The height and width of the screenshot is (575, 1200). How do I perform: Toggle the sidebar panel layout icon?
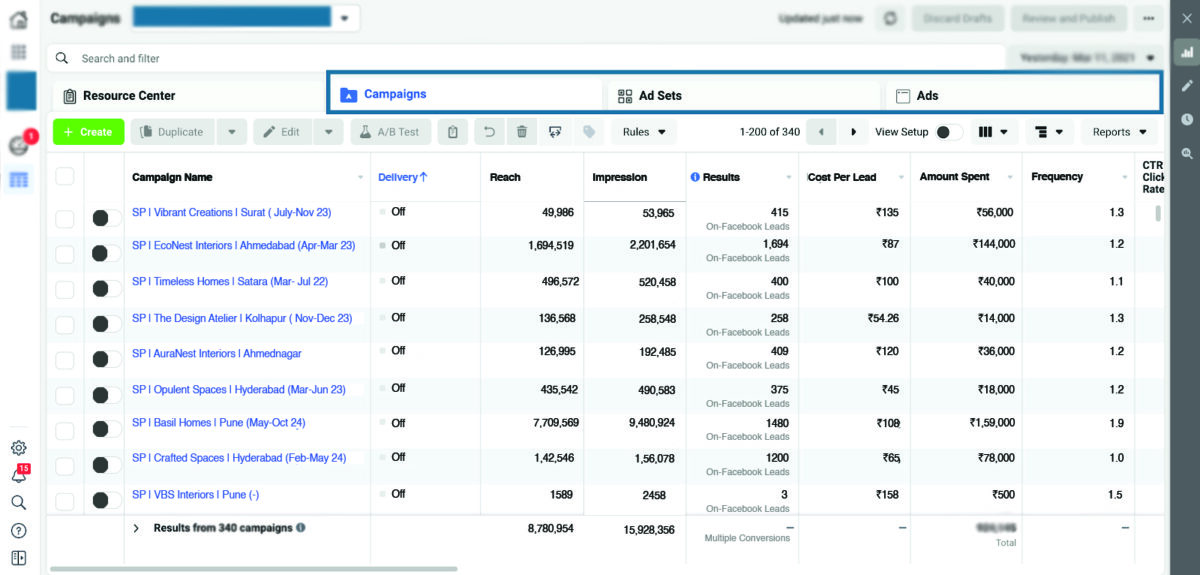(18, 558)
